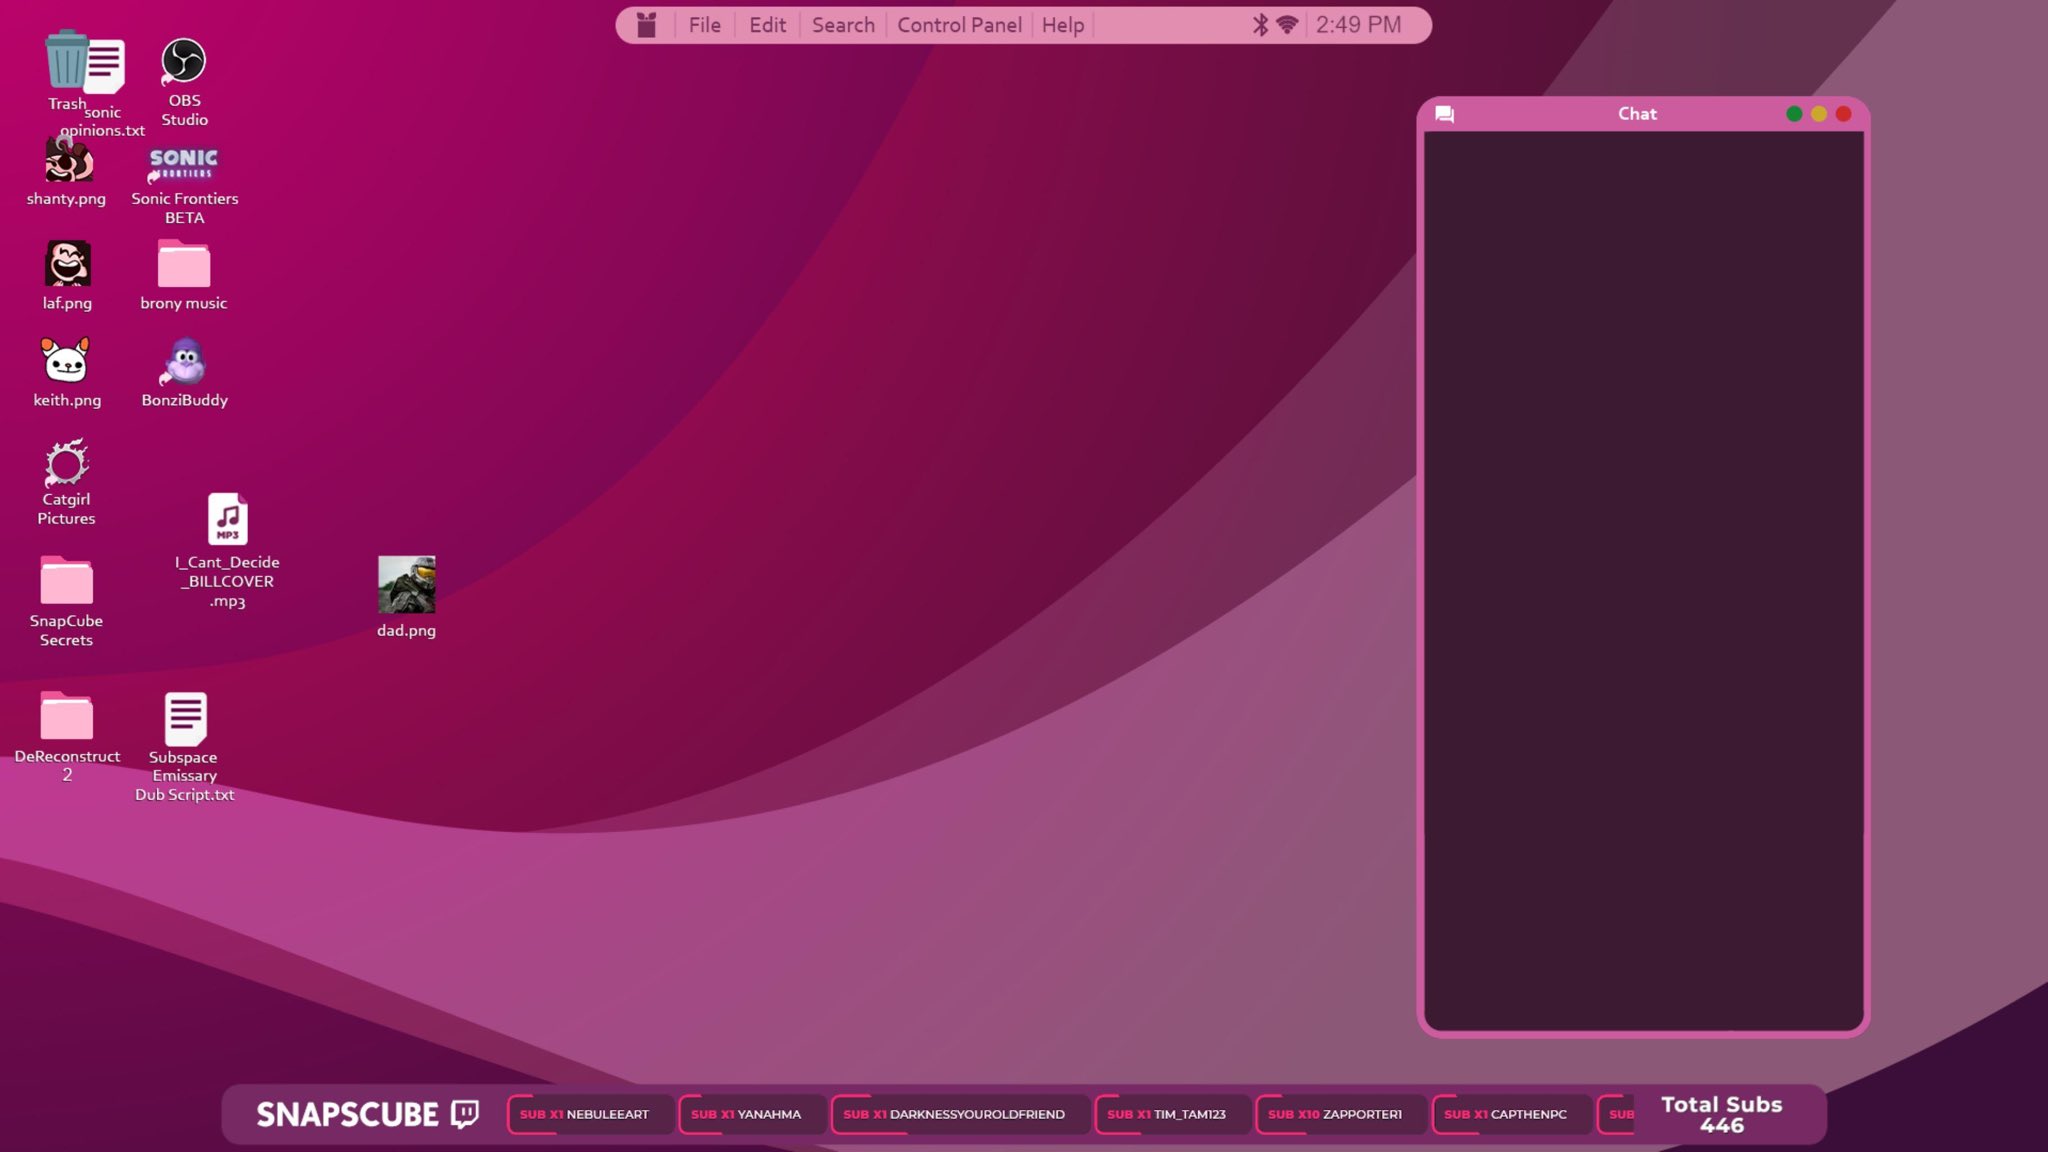Viewport: 2048px width, 1152px height.
Task: Click the Twitch logo icon
Action: 465,1114
